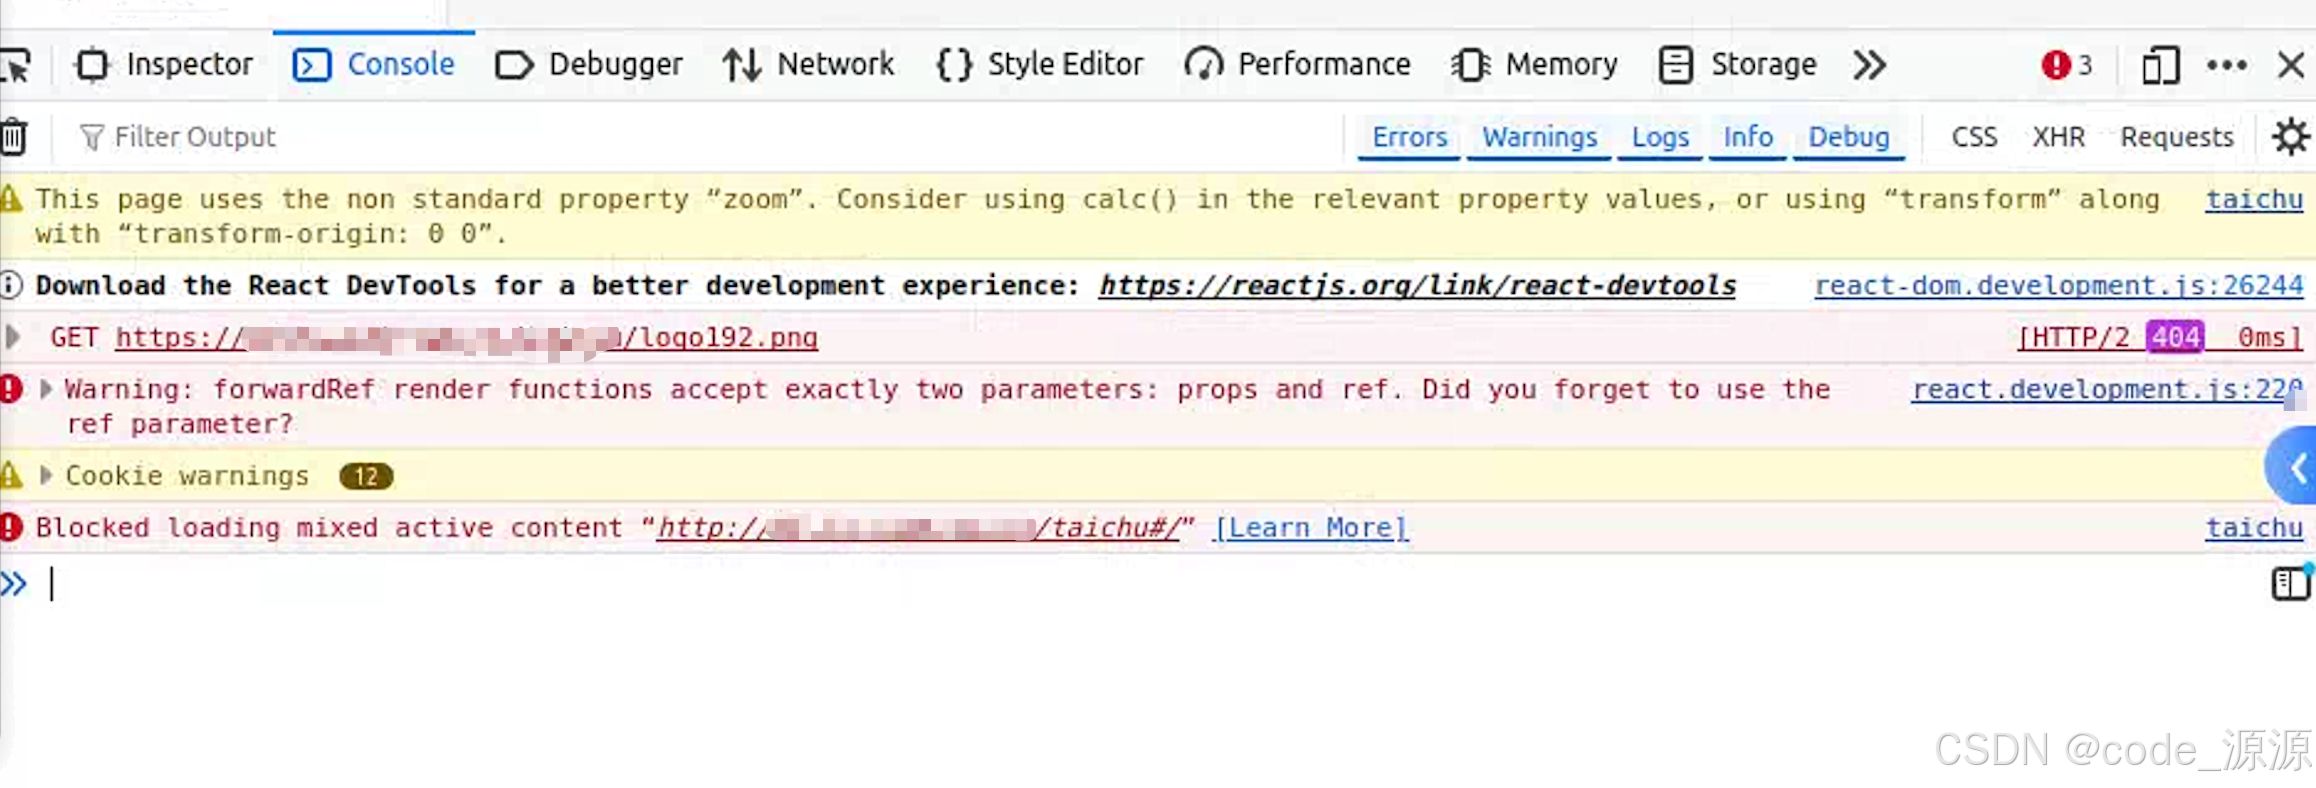
Task: Click the Learn More mixed content link
Action: (x=1310, y=527)
